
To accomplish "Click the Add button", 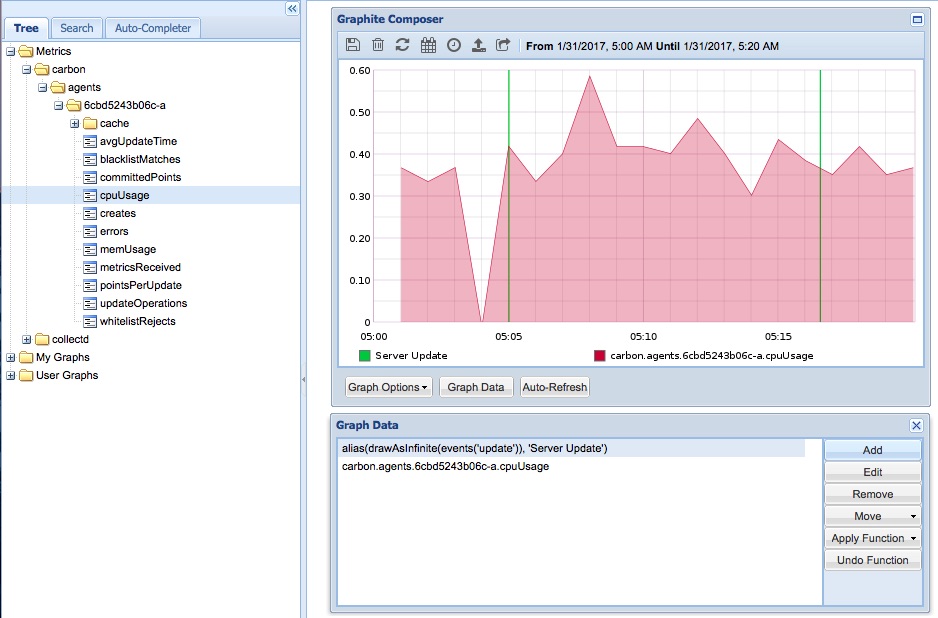I will click(872, 450).
